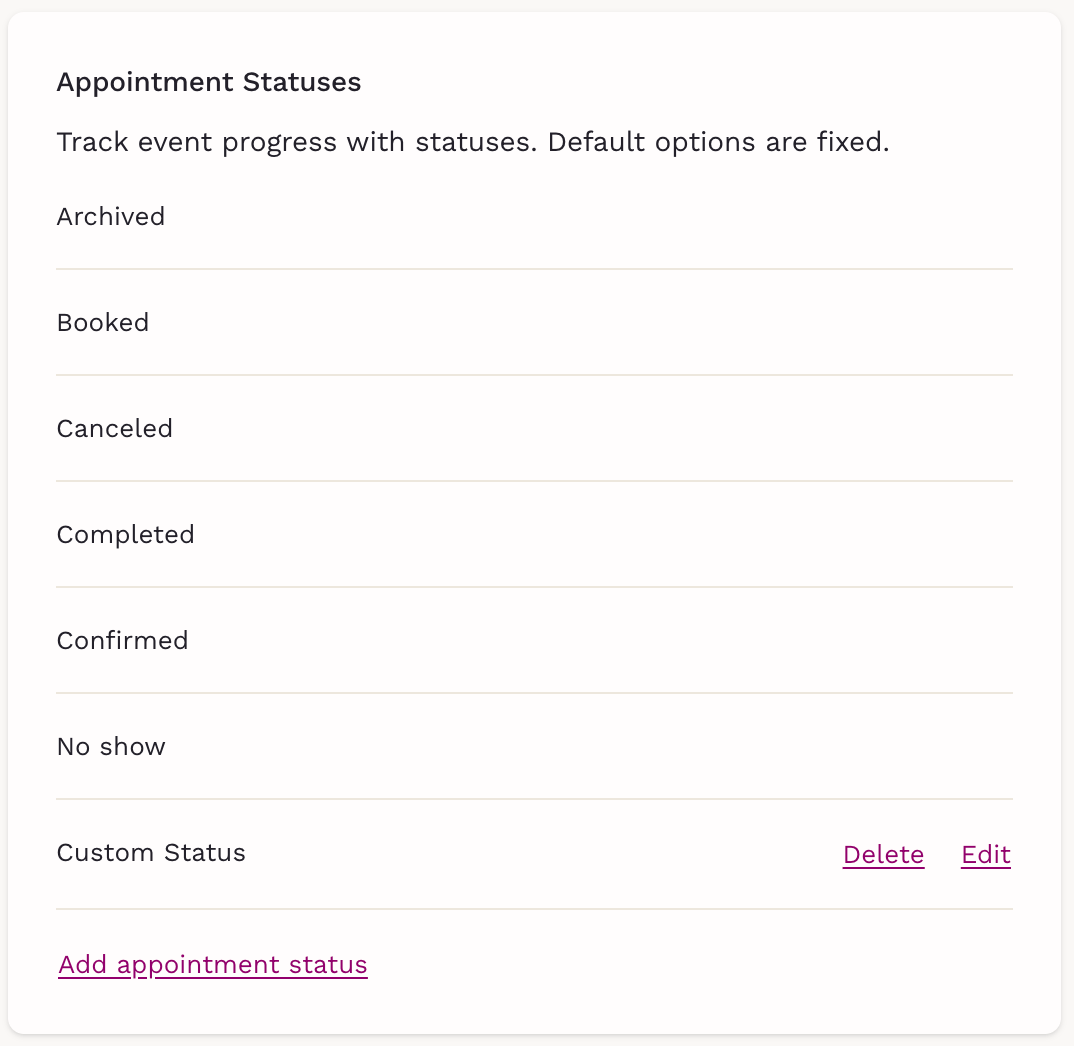Click the "Default options are fixed" sentence
1074x1046 pixels.
[x=718, y=143]
